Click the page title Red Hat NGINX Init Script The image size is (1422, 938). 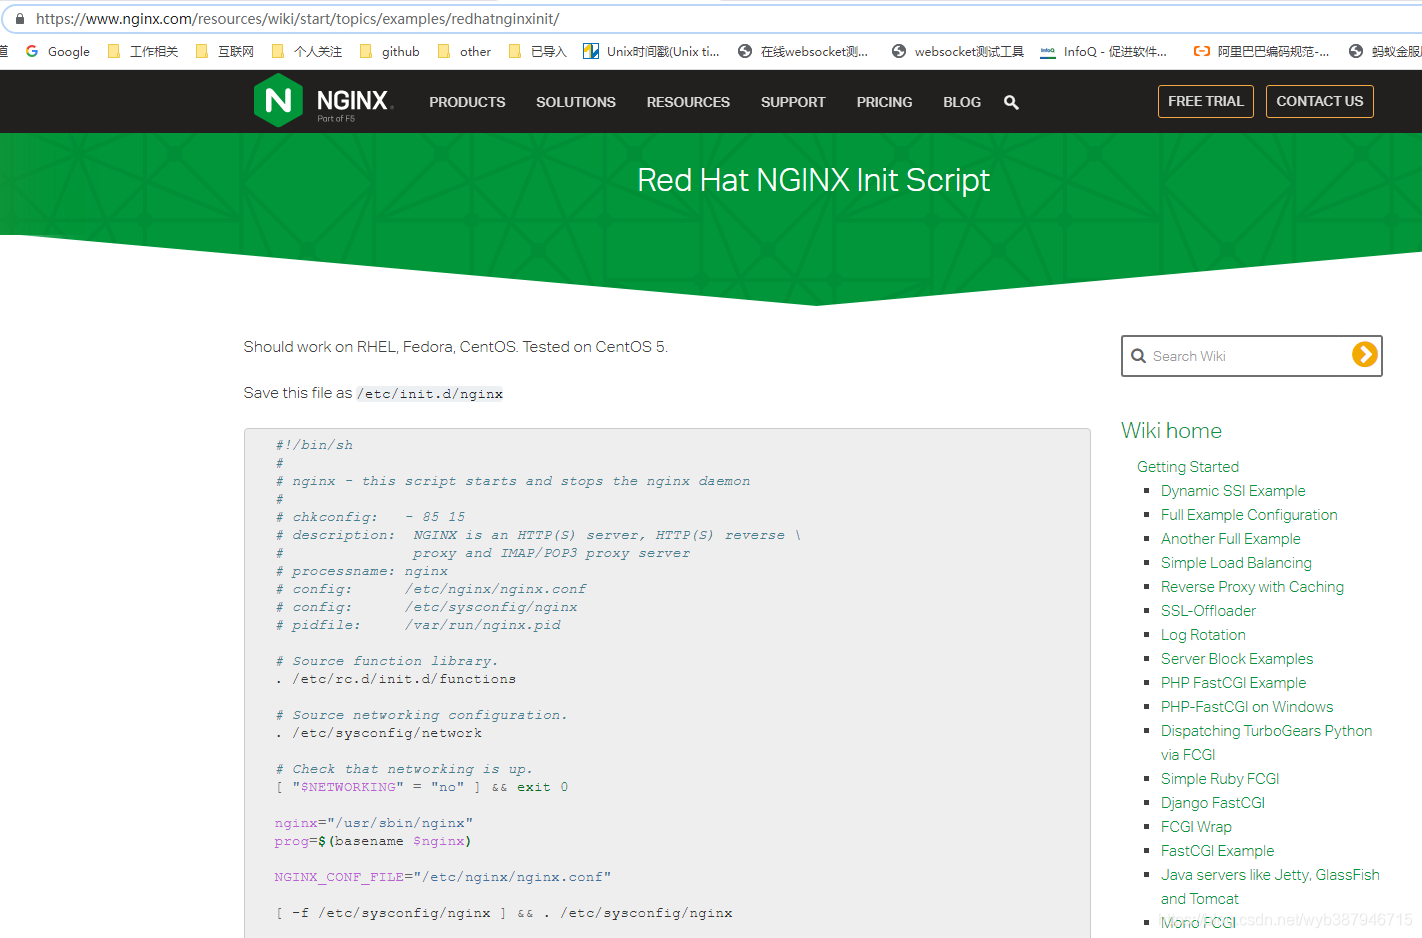coord(813,180)
